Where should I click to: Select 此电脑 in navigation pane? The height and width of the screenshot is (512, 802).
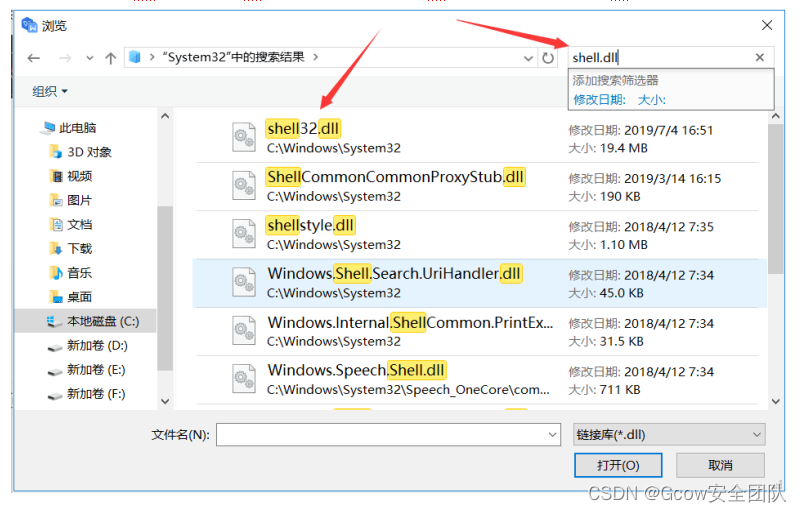(x=71, y=128)
